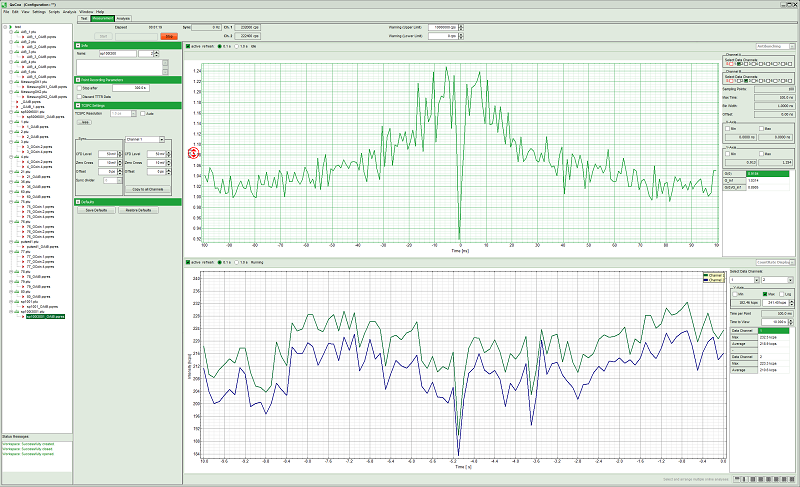
Task: Click the Save Defaults button
Action: click(96, 211)
